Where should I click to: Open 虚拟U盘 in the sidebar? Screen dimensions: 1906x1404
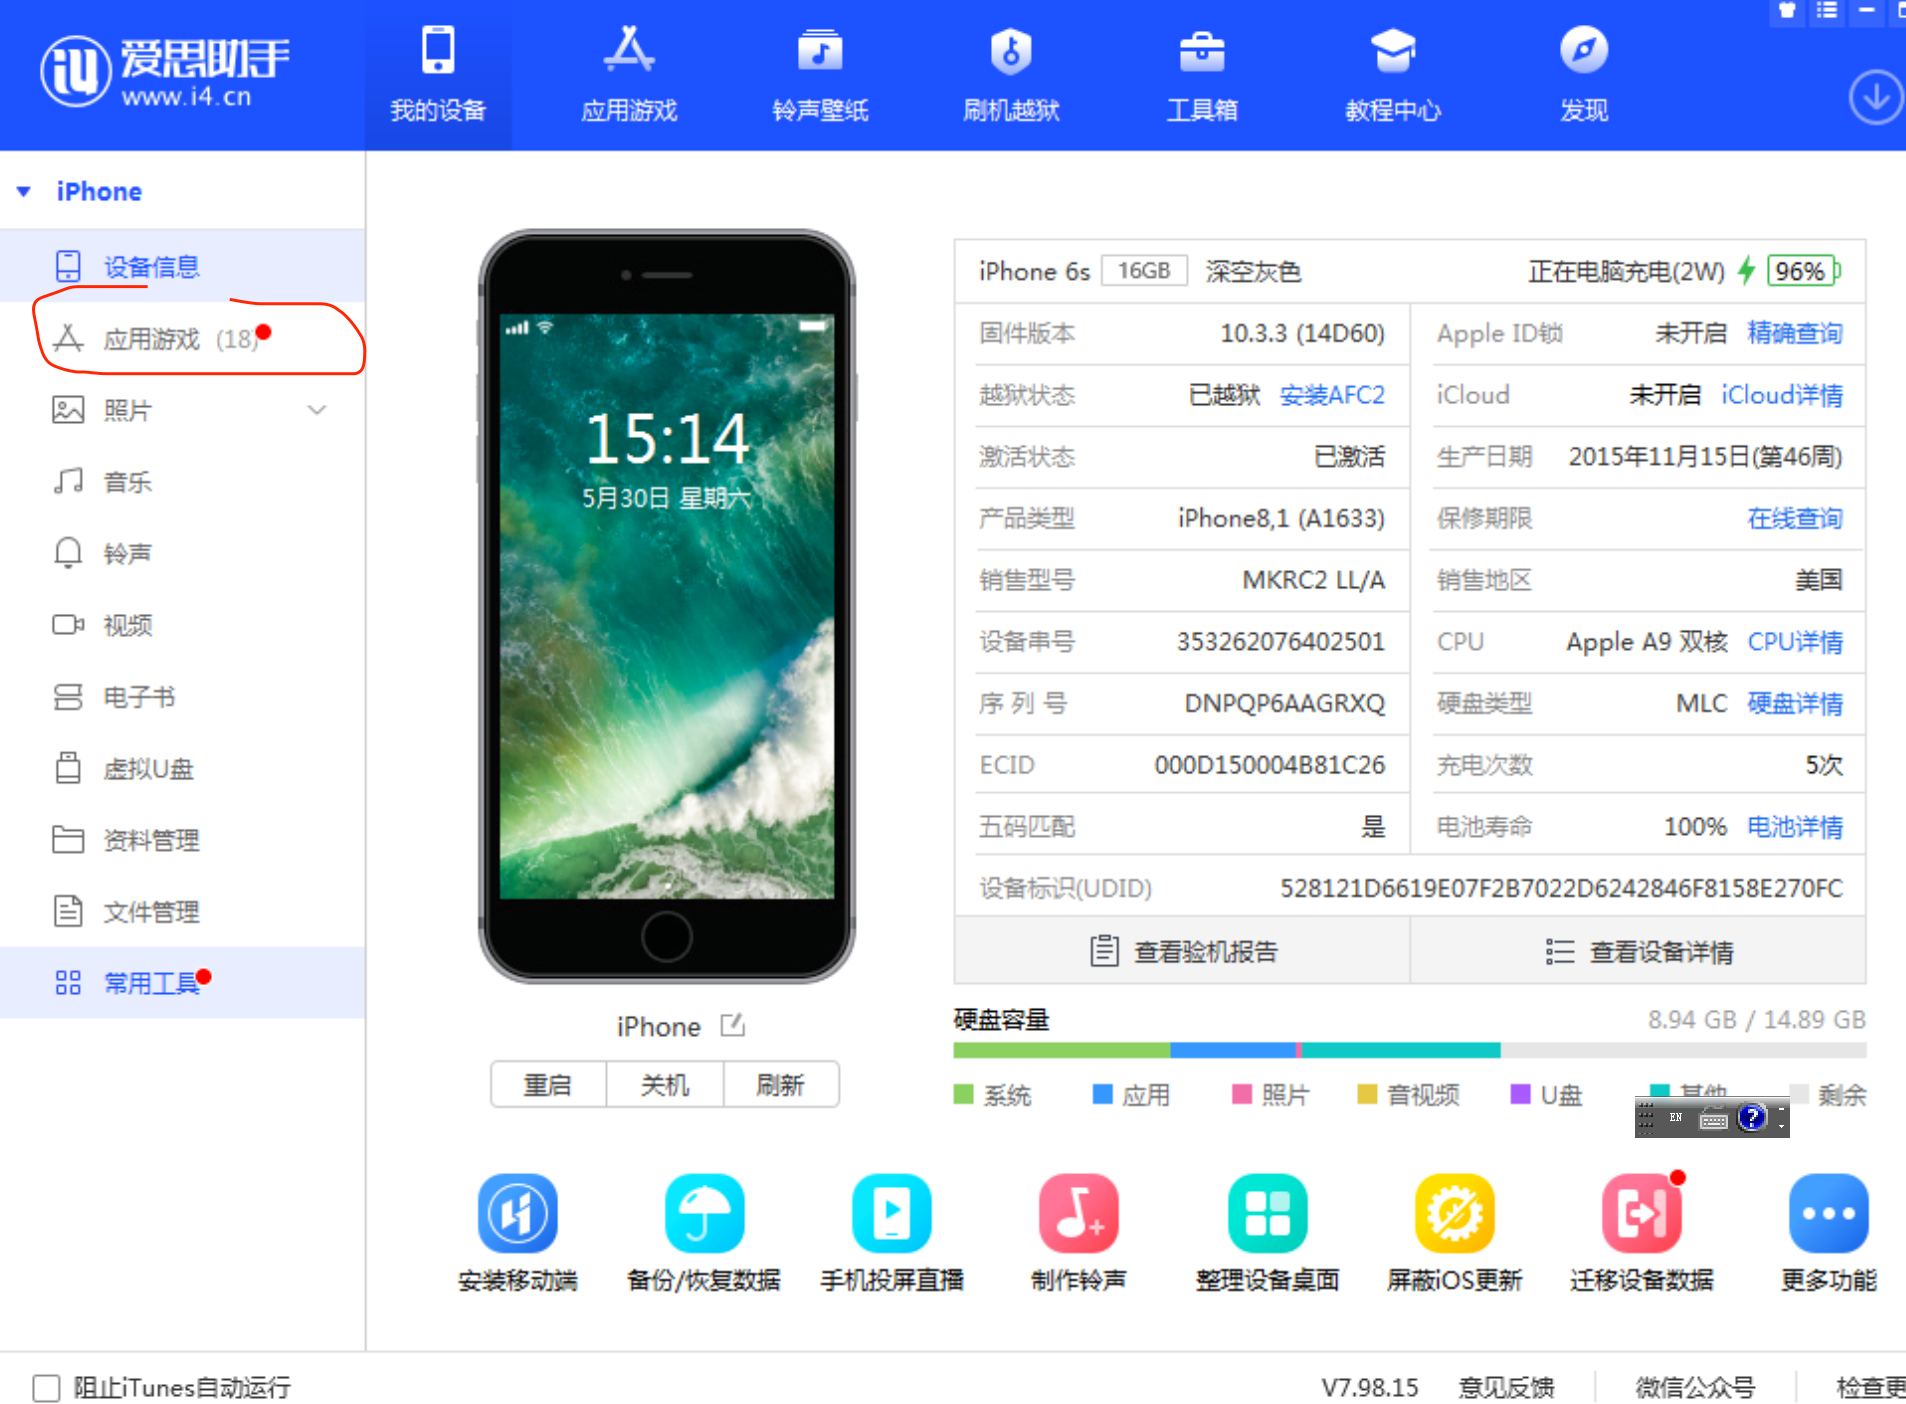182,768
